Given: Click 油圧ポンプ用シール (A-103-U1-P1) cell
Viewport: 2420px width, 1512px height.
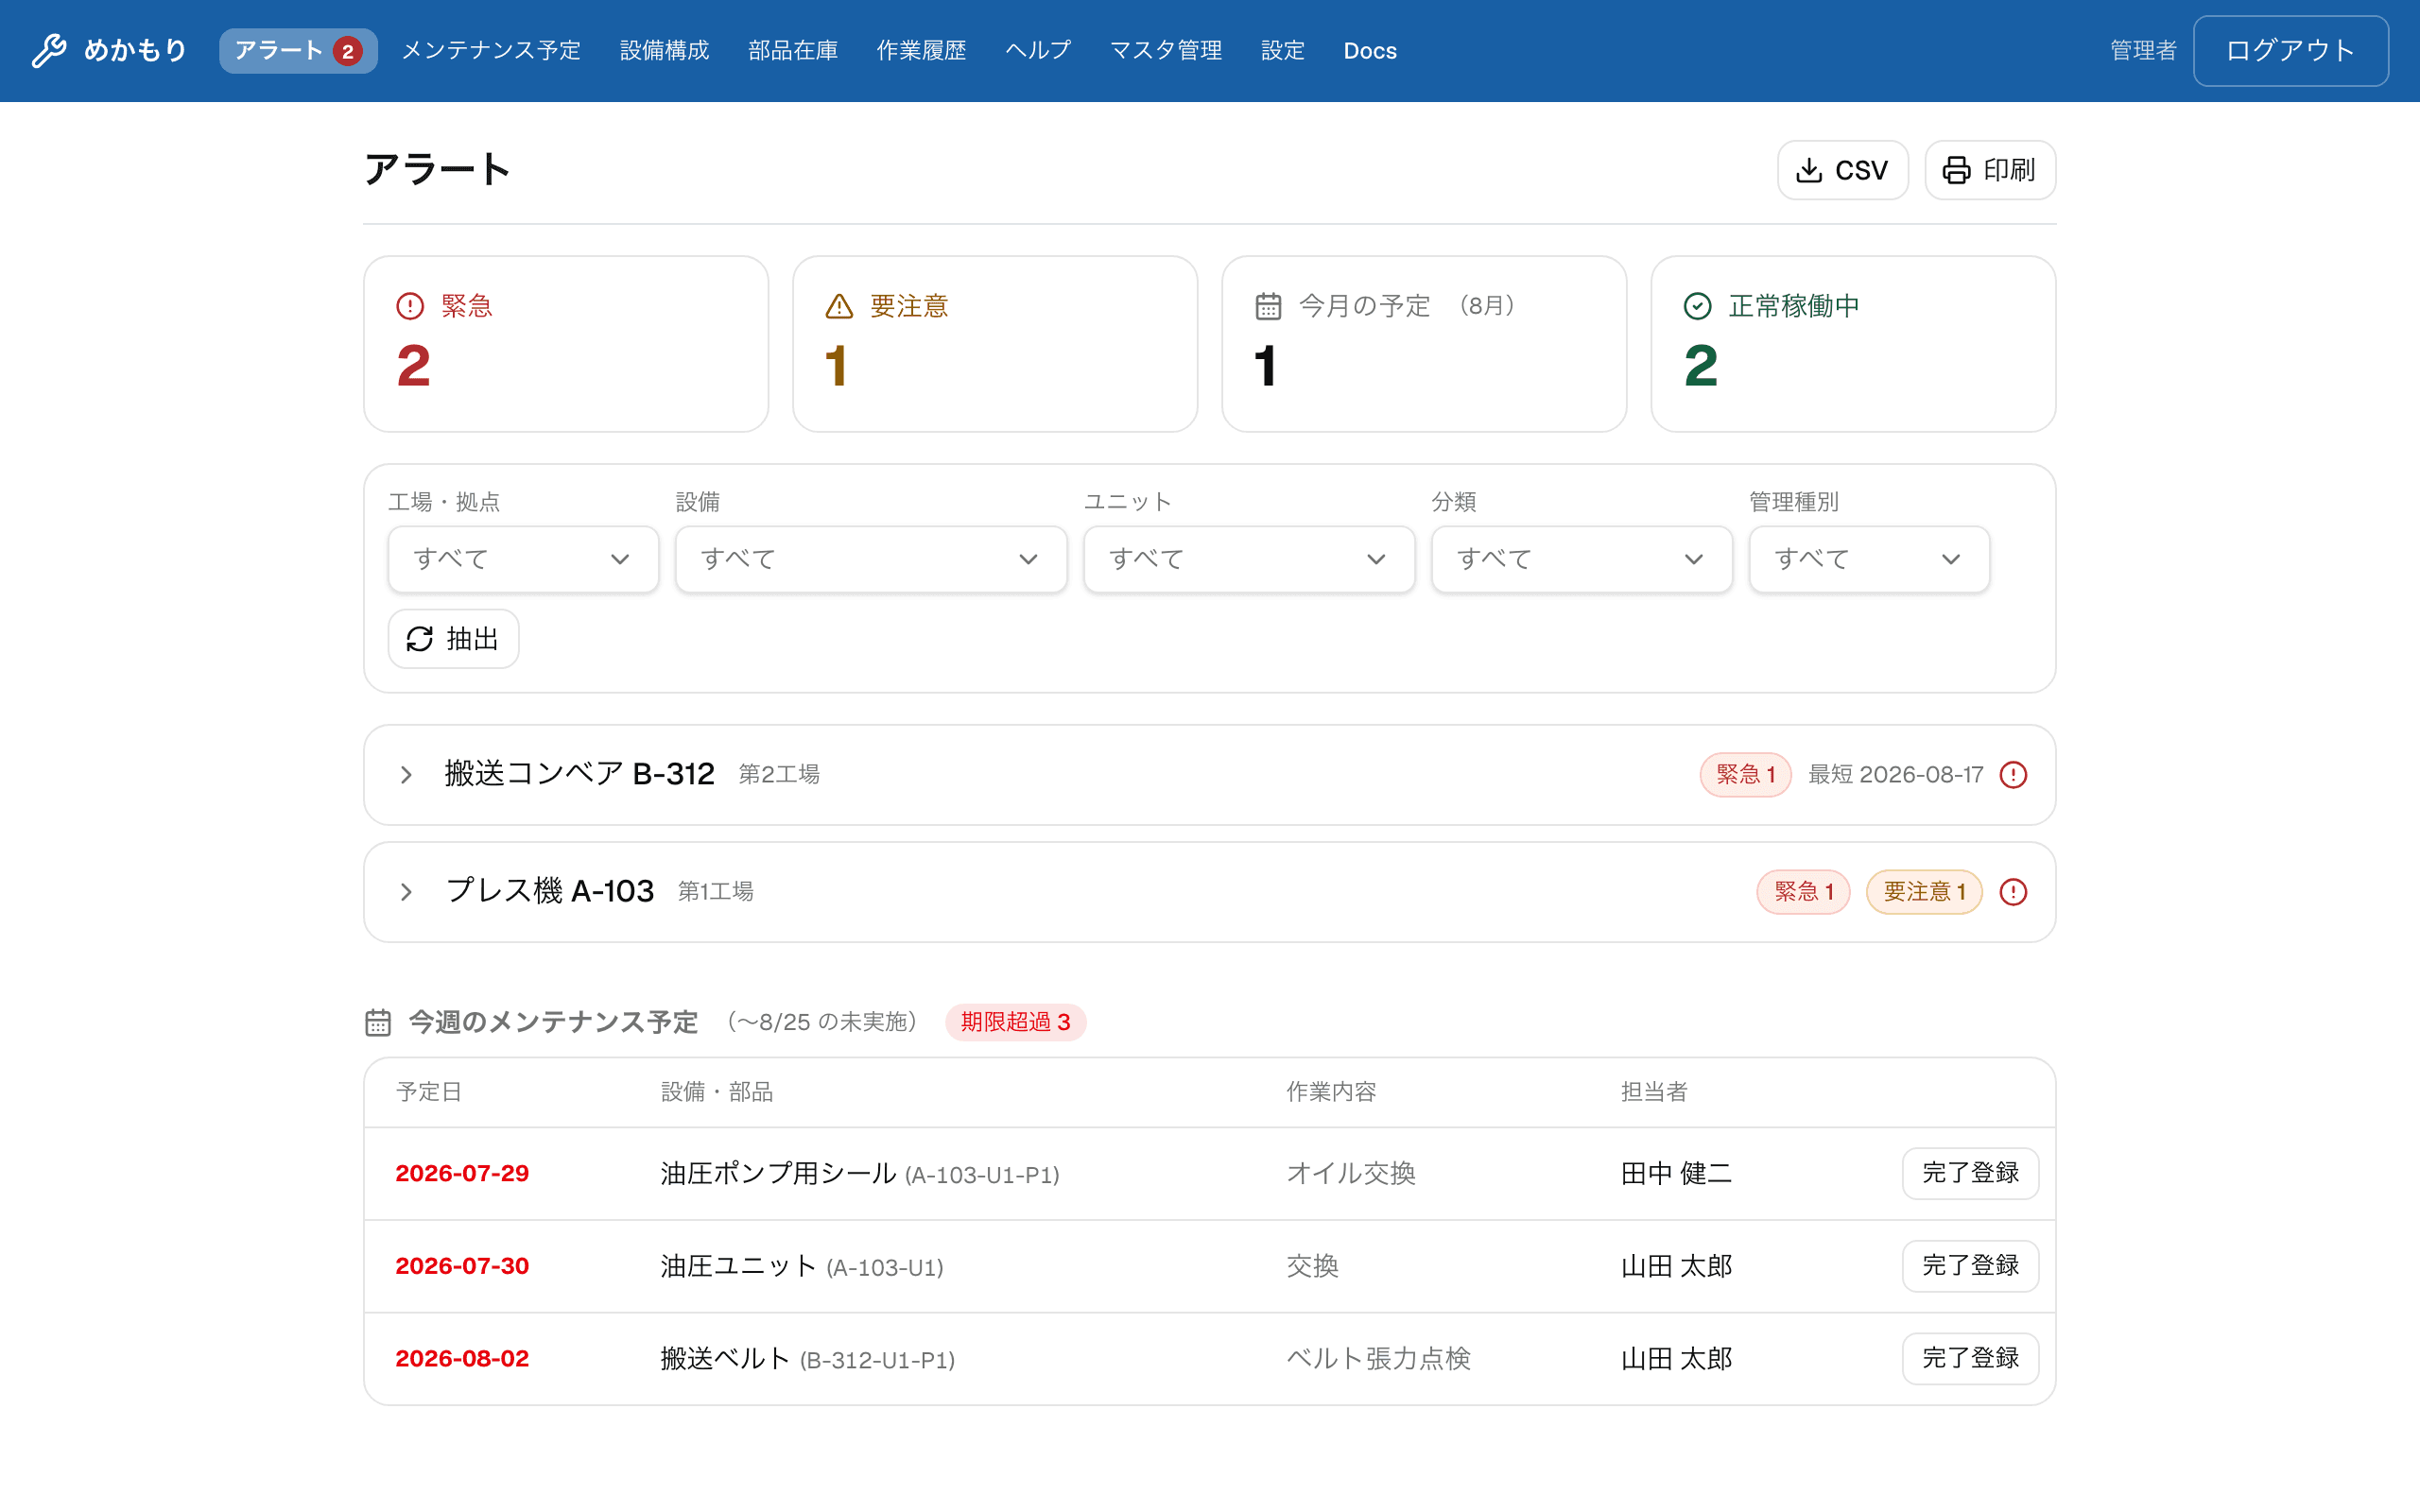Looking at the screenshot, I should (860, 1174).
